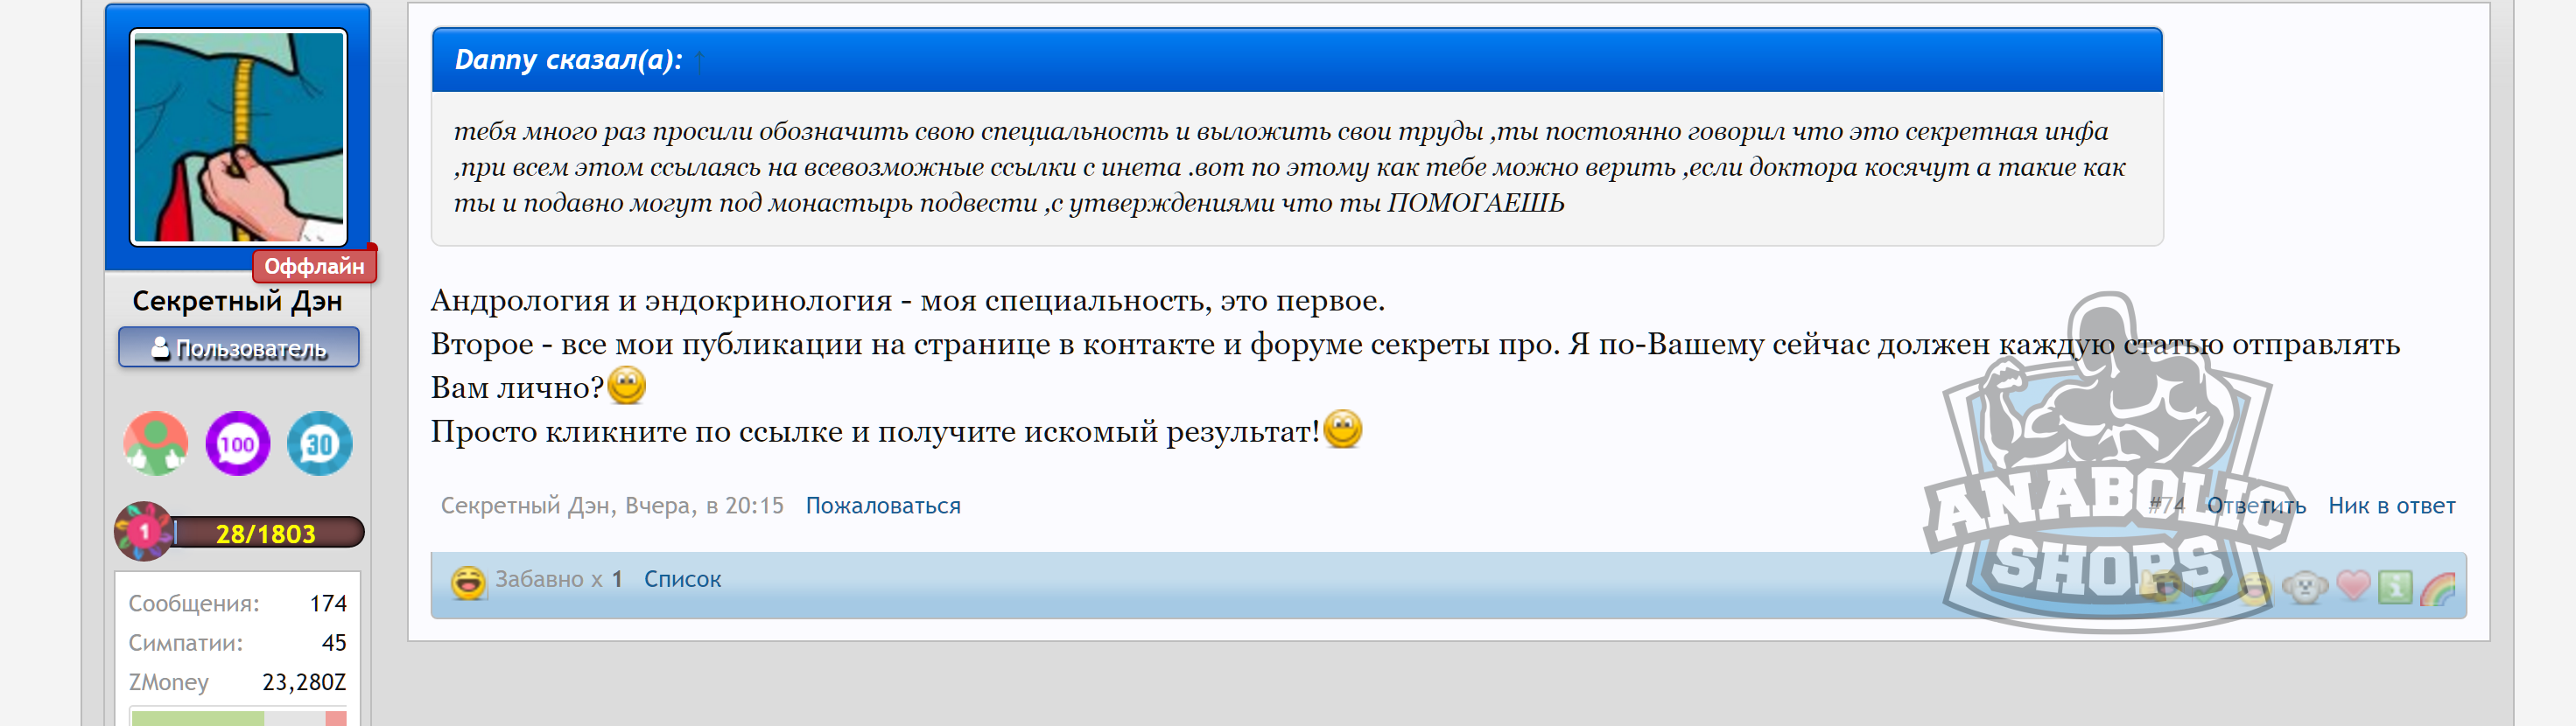
Task: Click the laughing Забавно reaction icon
Action: click(x=467, y=580)
